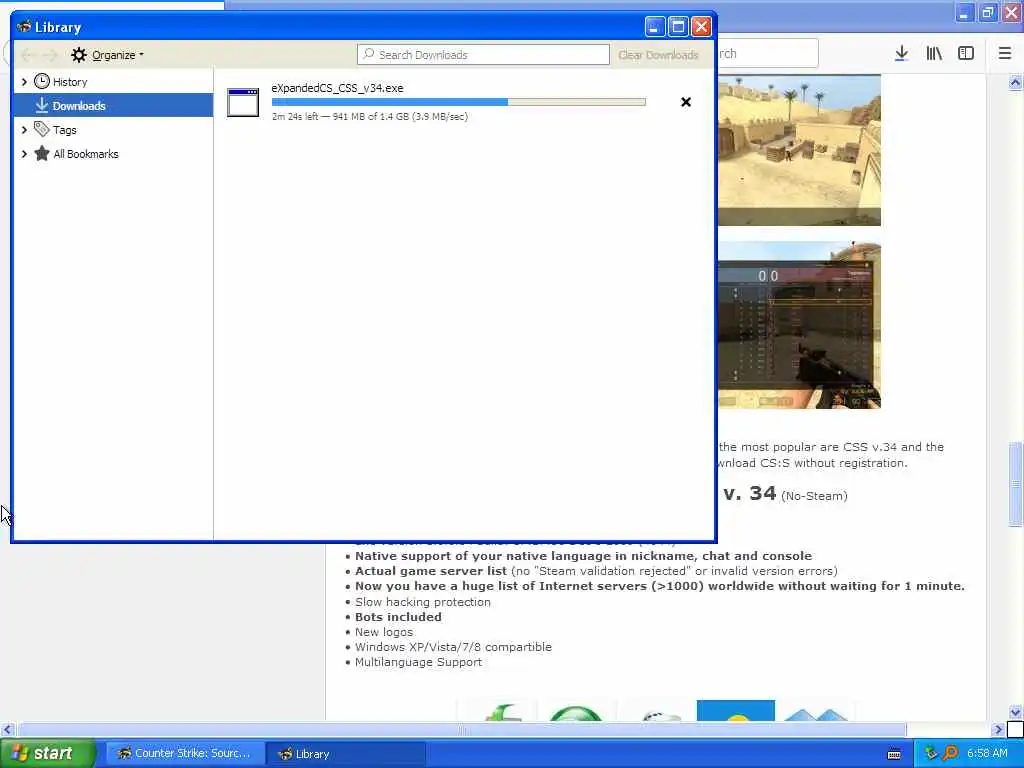The width and height of the screenshot is (1024, 768).
Task: Minimize the Library window
Action: [x=655, y=27]
